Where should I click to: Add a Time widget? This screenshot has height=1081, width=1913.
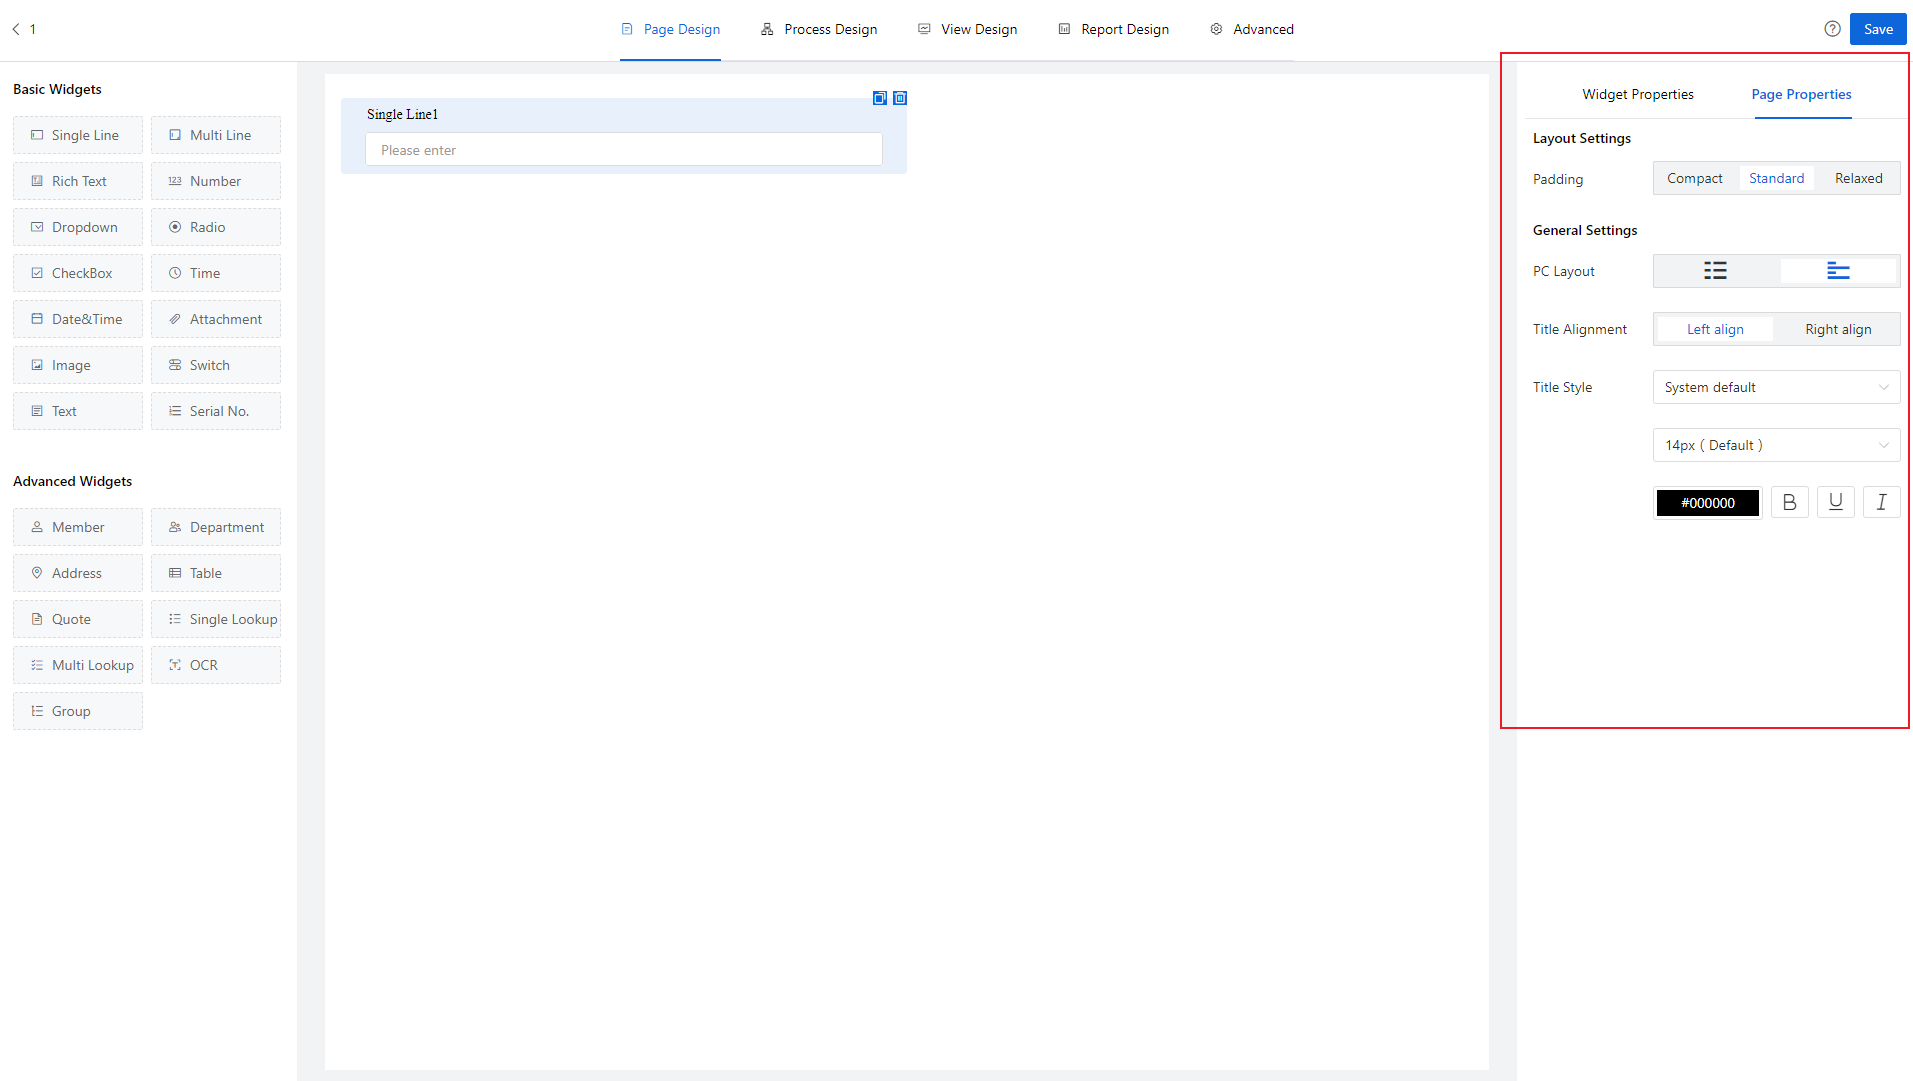[x=216, y=273]
